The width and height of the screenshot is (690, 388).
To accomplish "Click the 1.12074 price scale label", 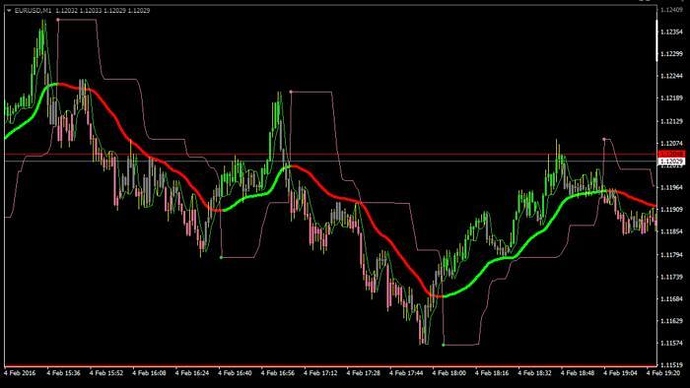I will coord(672,143).
